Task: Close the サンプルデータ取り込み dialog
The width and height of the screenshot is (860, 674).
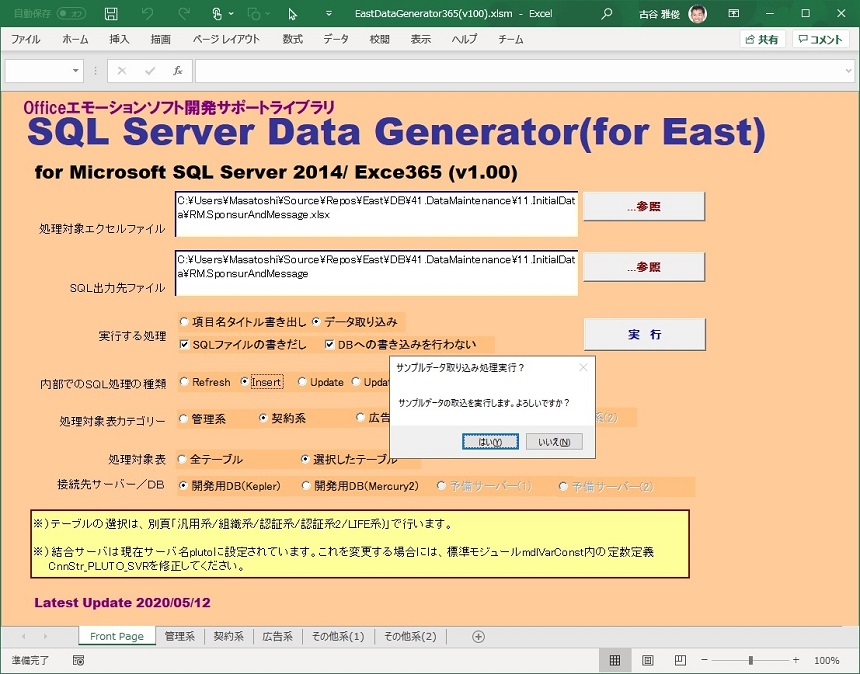Action: [583, 367]
